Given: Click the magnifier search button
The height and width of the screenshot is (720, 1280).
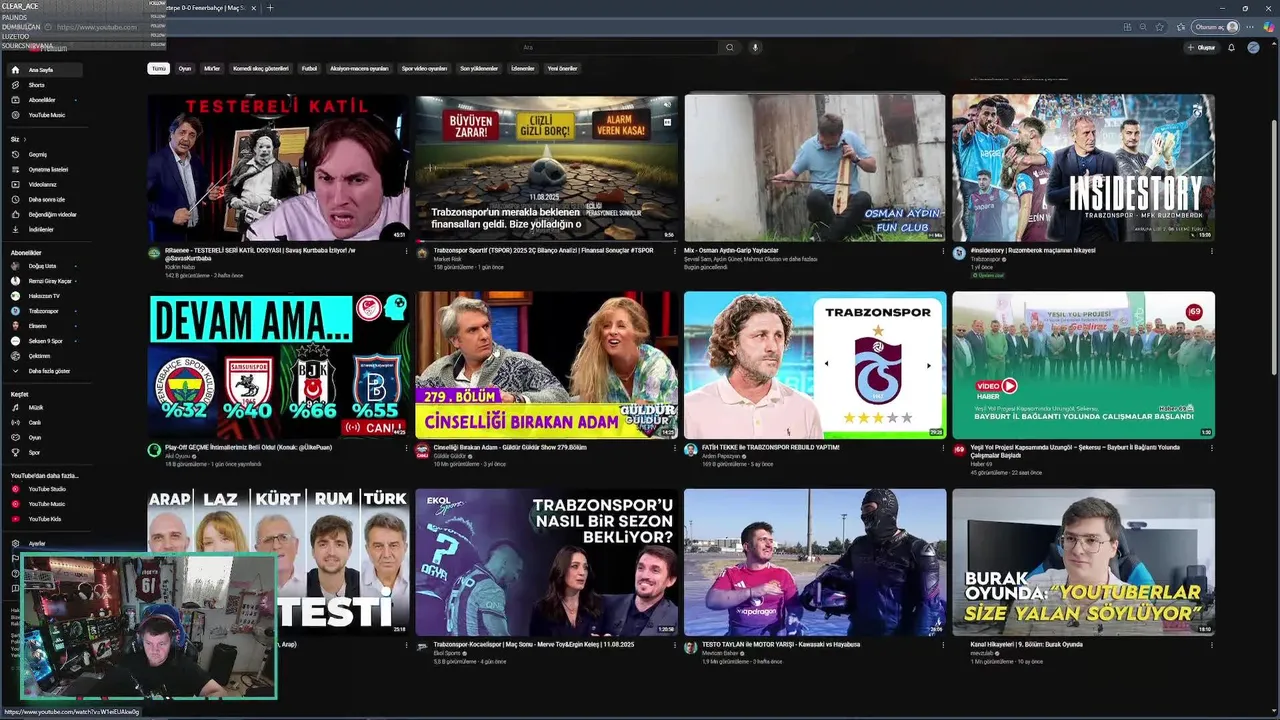Looking at the screenshot, I should [730, 47].
